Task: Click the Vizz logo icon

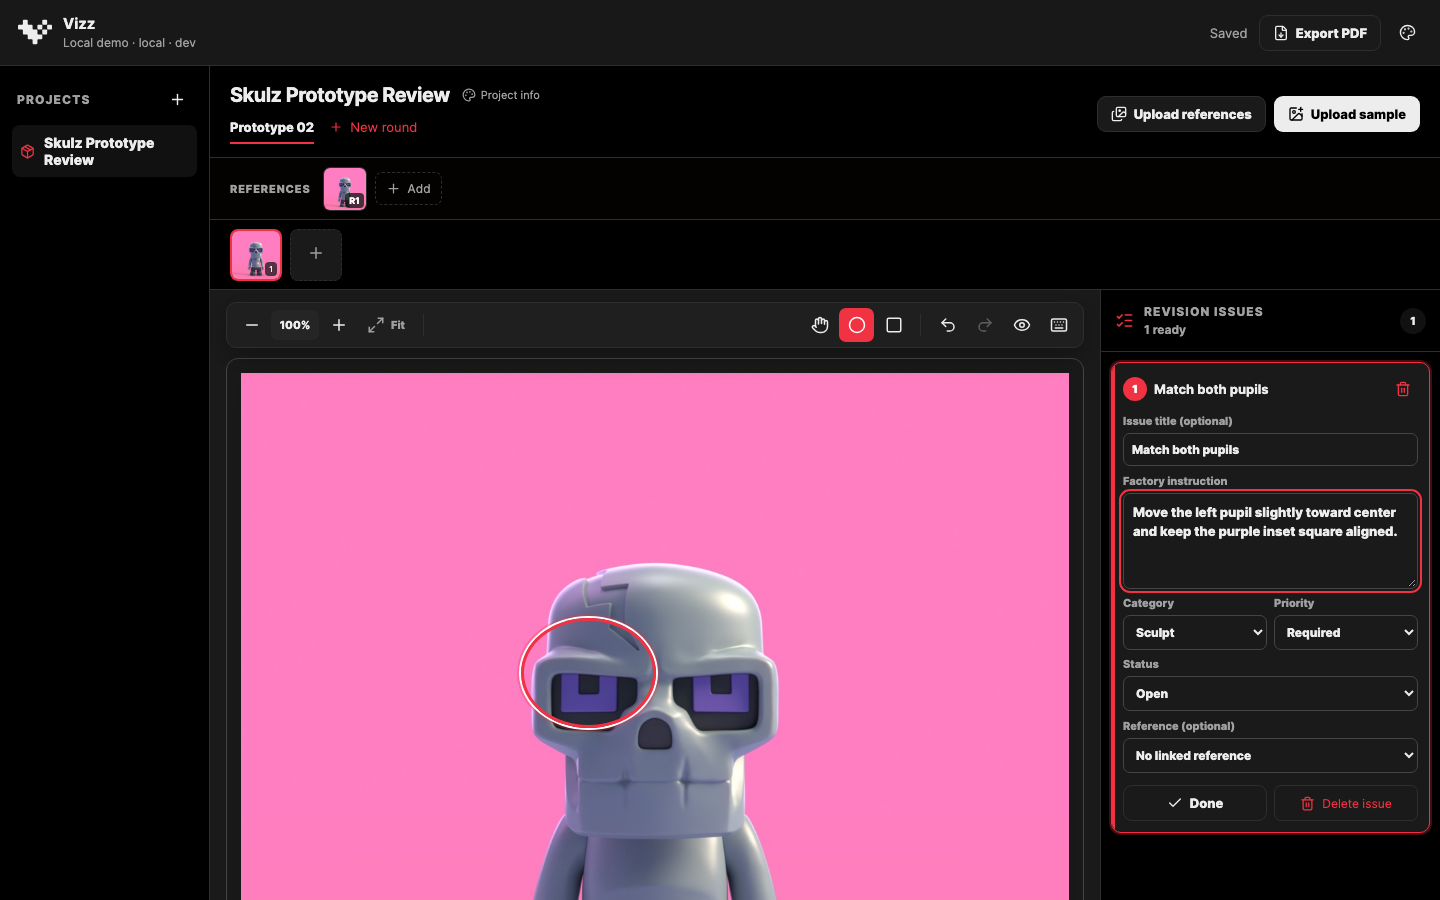Action: (x=35, y=32)
